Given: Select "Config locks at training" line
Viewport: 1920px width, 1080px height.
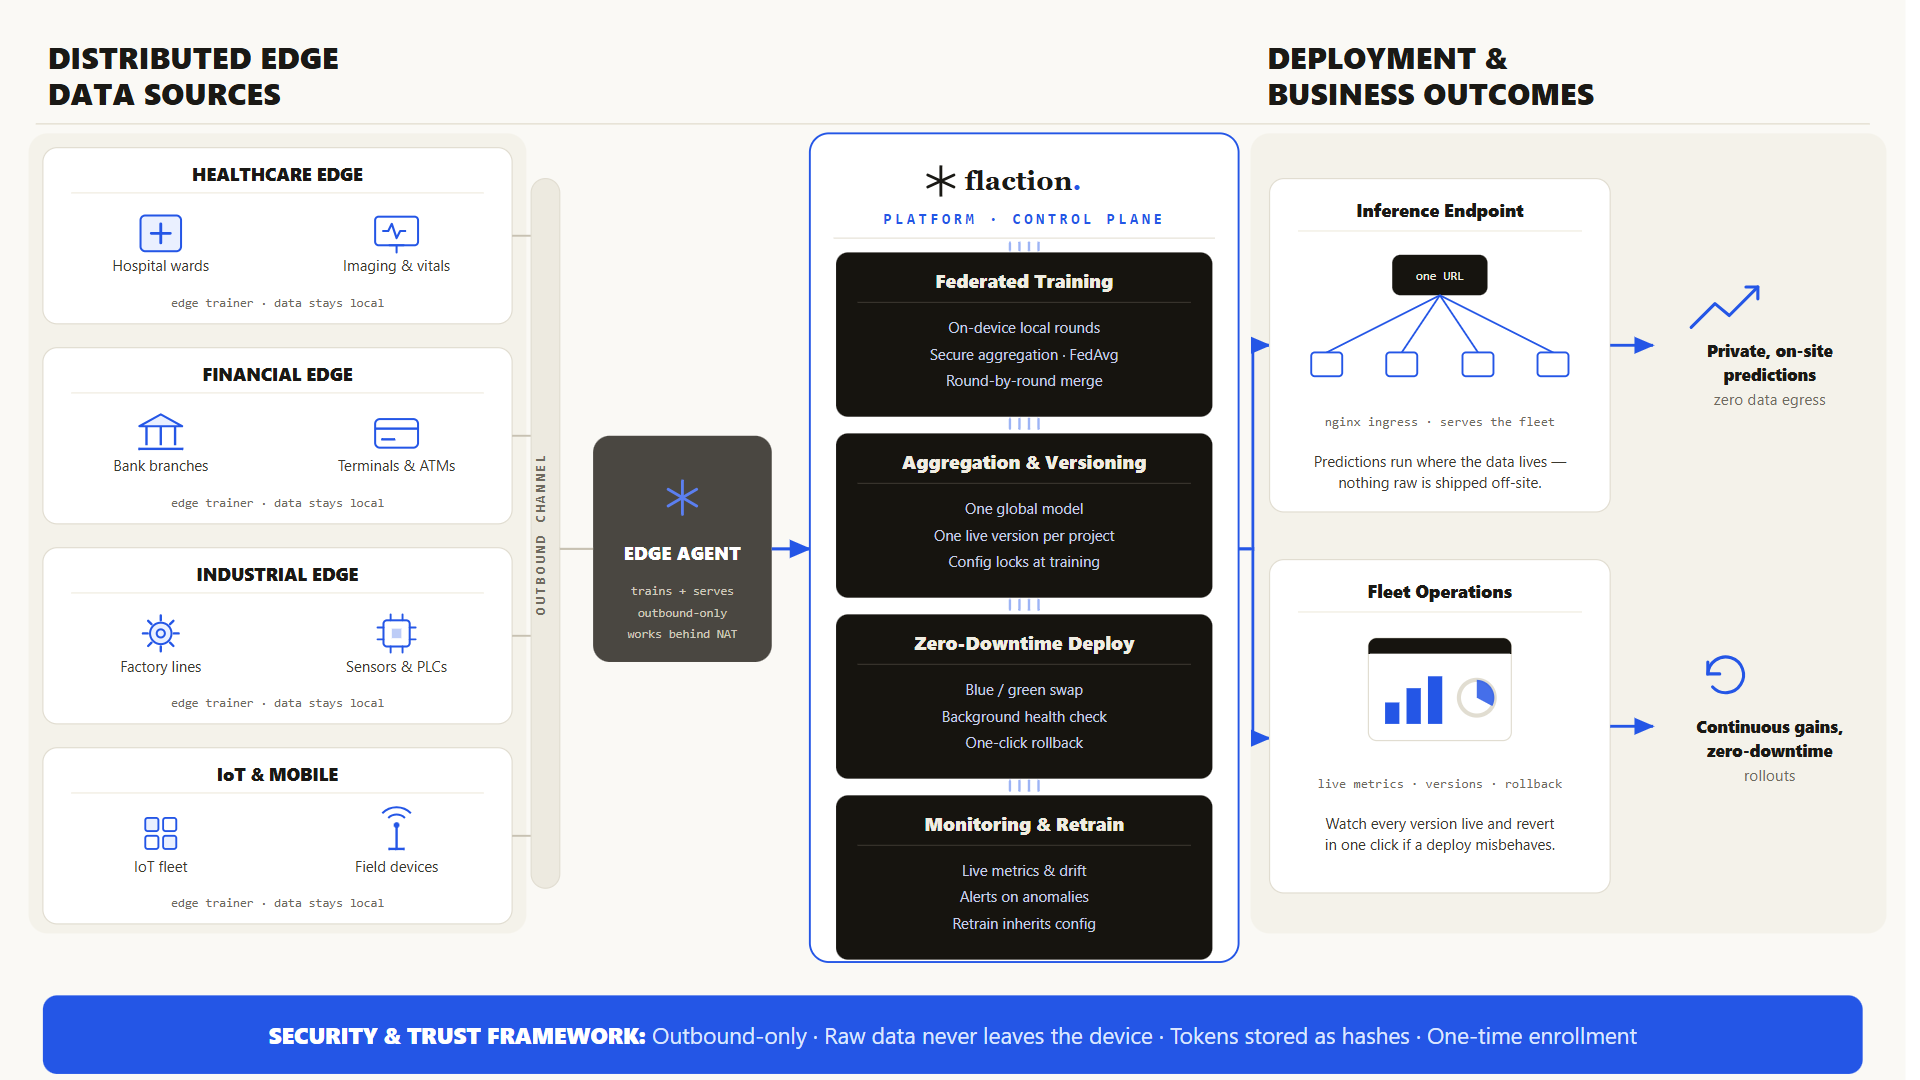Looking at the screenshot, I should [x=1024, y=562].
